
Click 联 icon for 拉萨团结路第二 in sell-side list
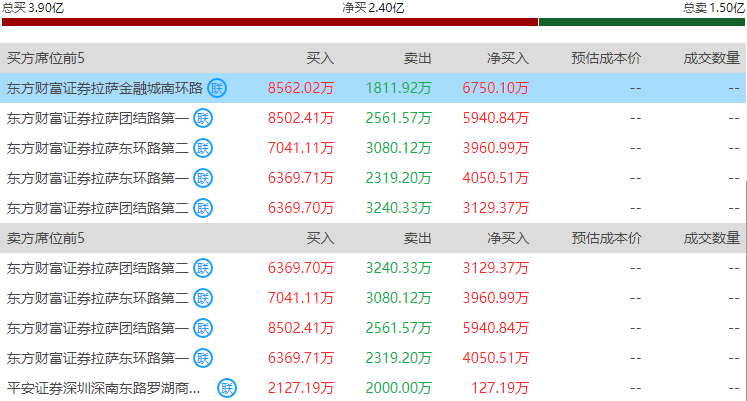(x=203, y=268)
